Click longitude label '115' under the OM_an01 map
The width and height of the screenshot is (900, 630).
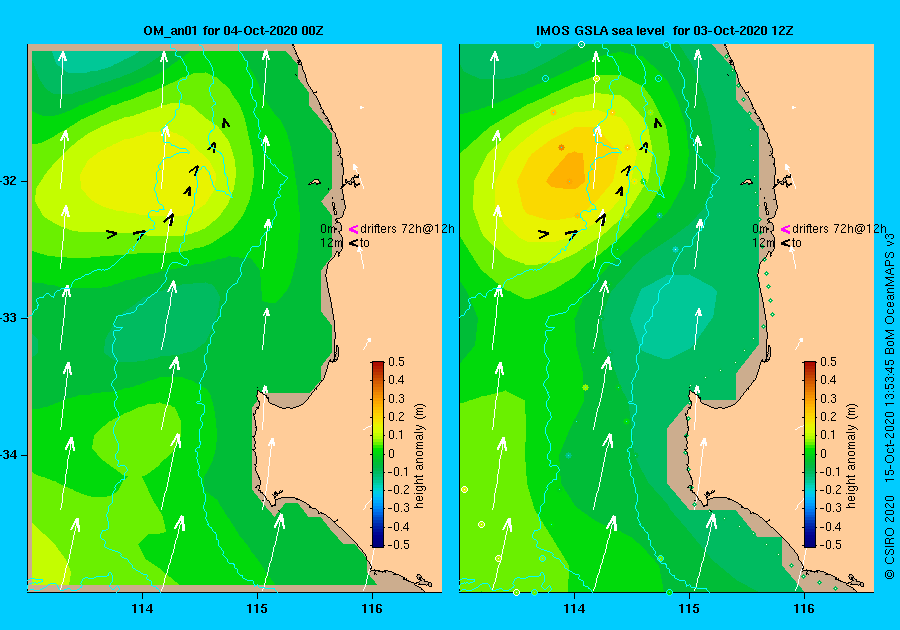257,609
